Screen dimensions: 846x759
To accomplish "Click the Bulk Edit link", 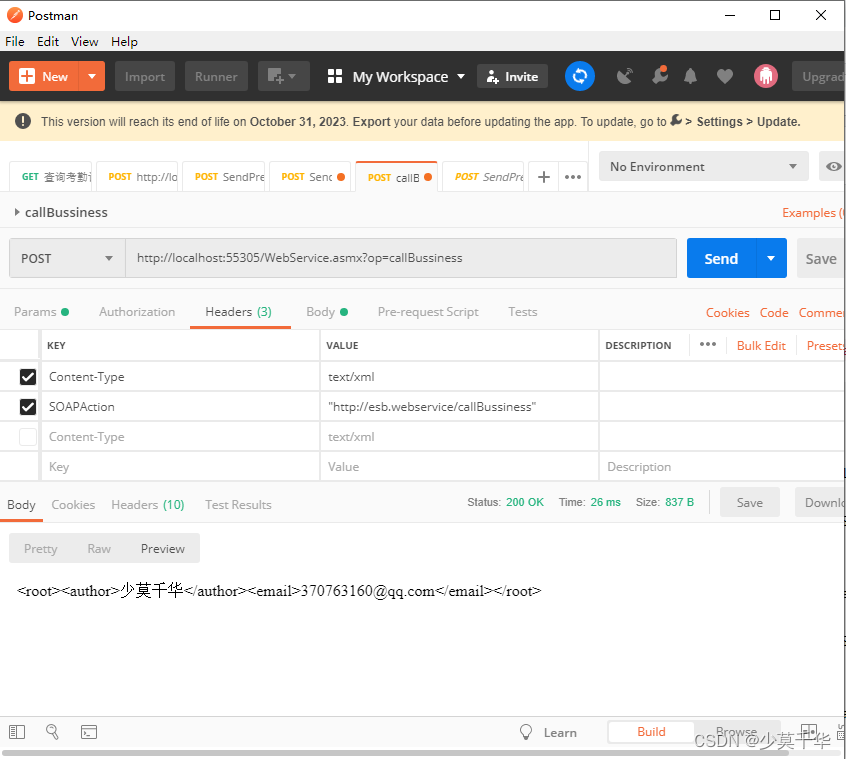I will (761, 346).
